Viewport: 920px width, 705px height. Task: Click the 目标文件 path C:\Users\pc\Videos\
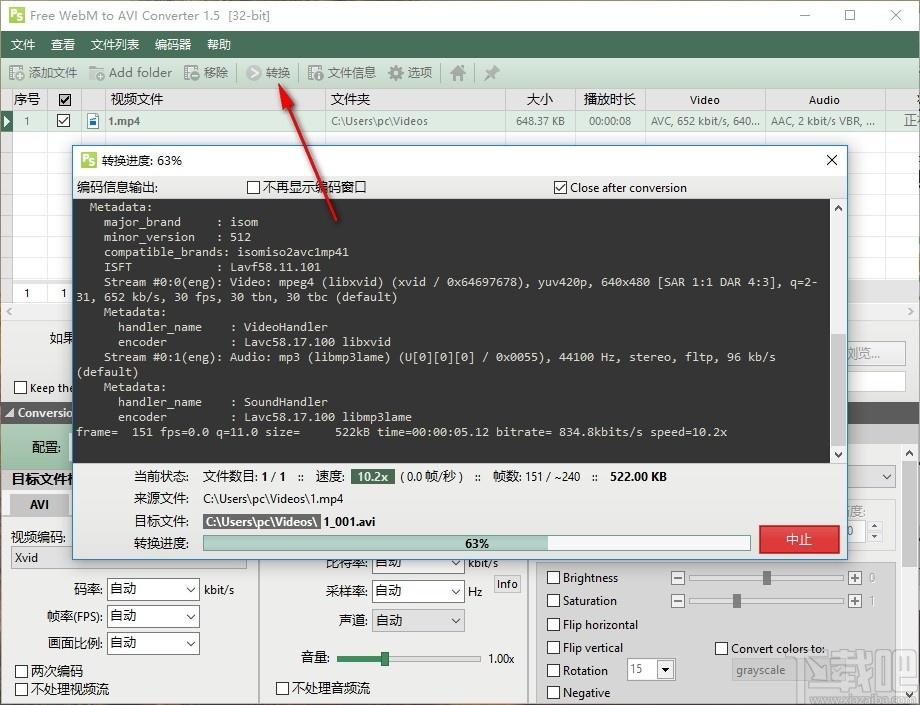(x=262, y=521)
